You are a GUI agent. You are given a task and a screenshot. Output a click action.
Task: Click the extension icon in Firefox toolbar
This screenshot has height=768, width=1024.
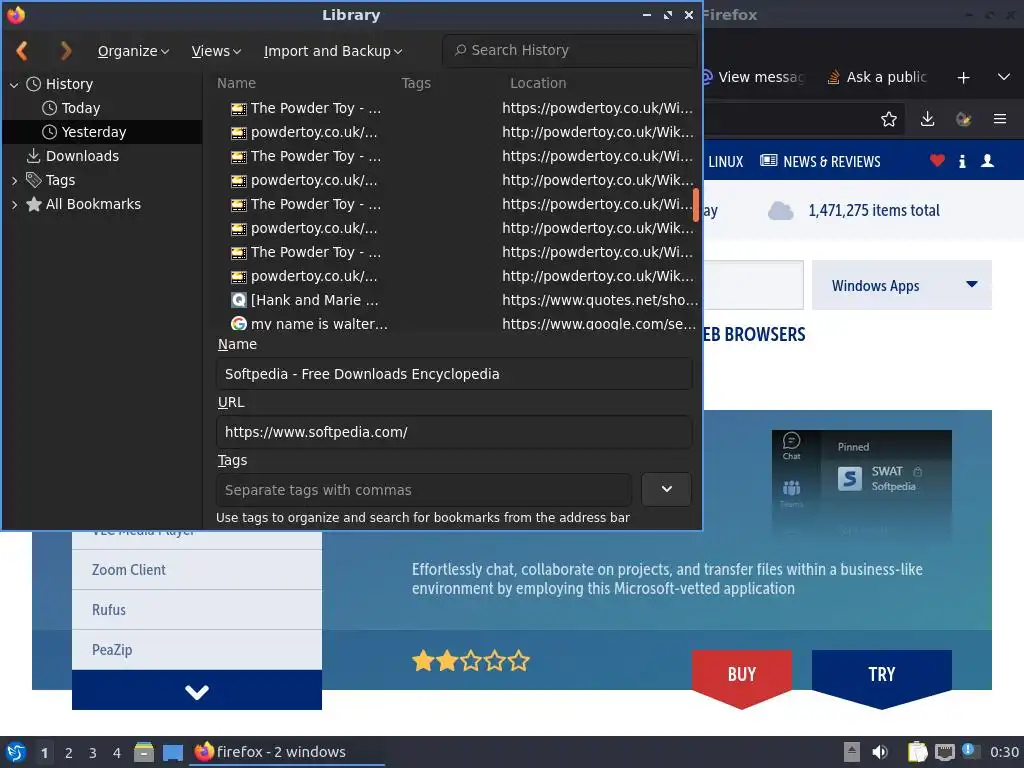click(x=963, y=119)
